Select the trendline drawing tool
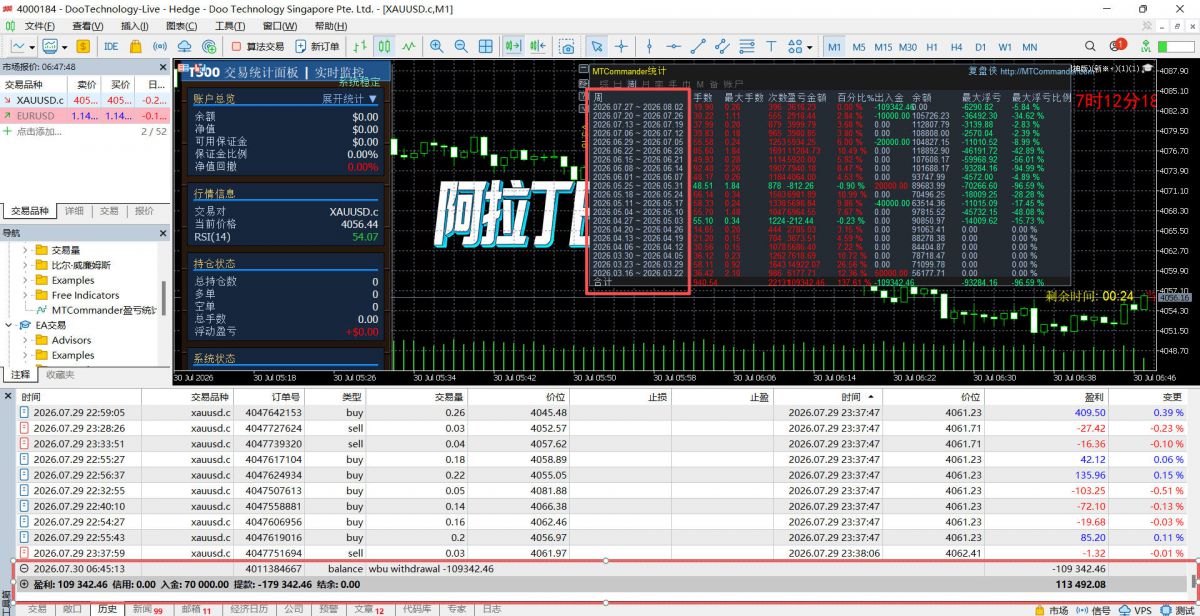This screenshot has height=616, width=1200. click(x=698, y=46)
